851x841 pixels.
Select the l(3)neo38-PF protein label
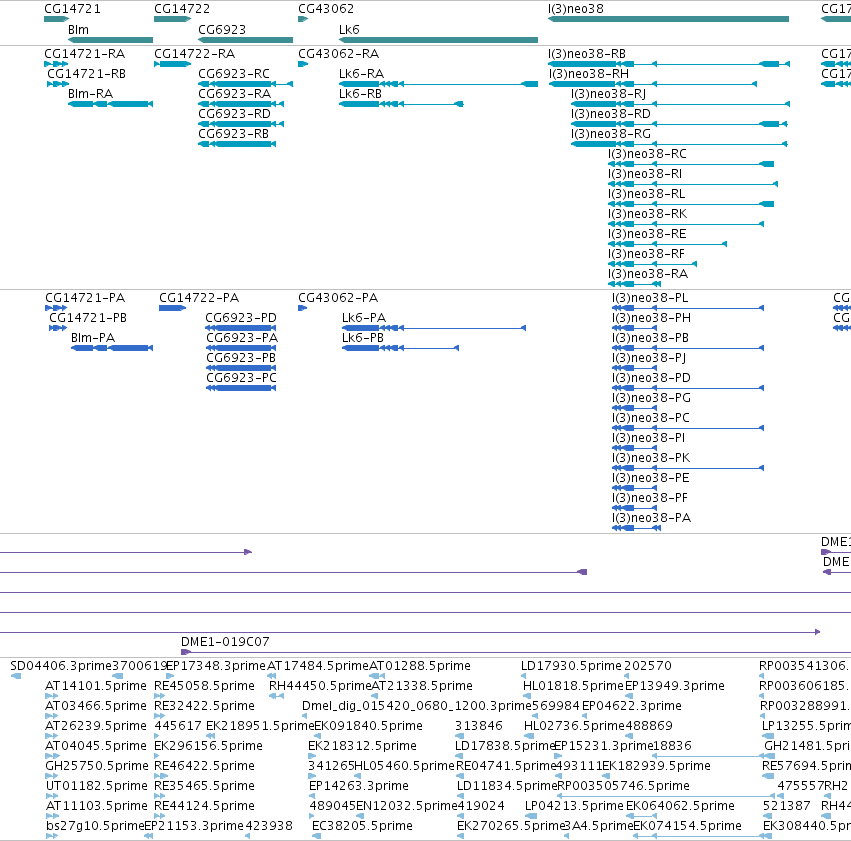(650, 498)
